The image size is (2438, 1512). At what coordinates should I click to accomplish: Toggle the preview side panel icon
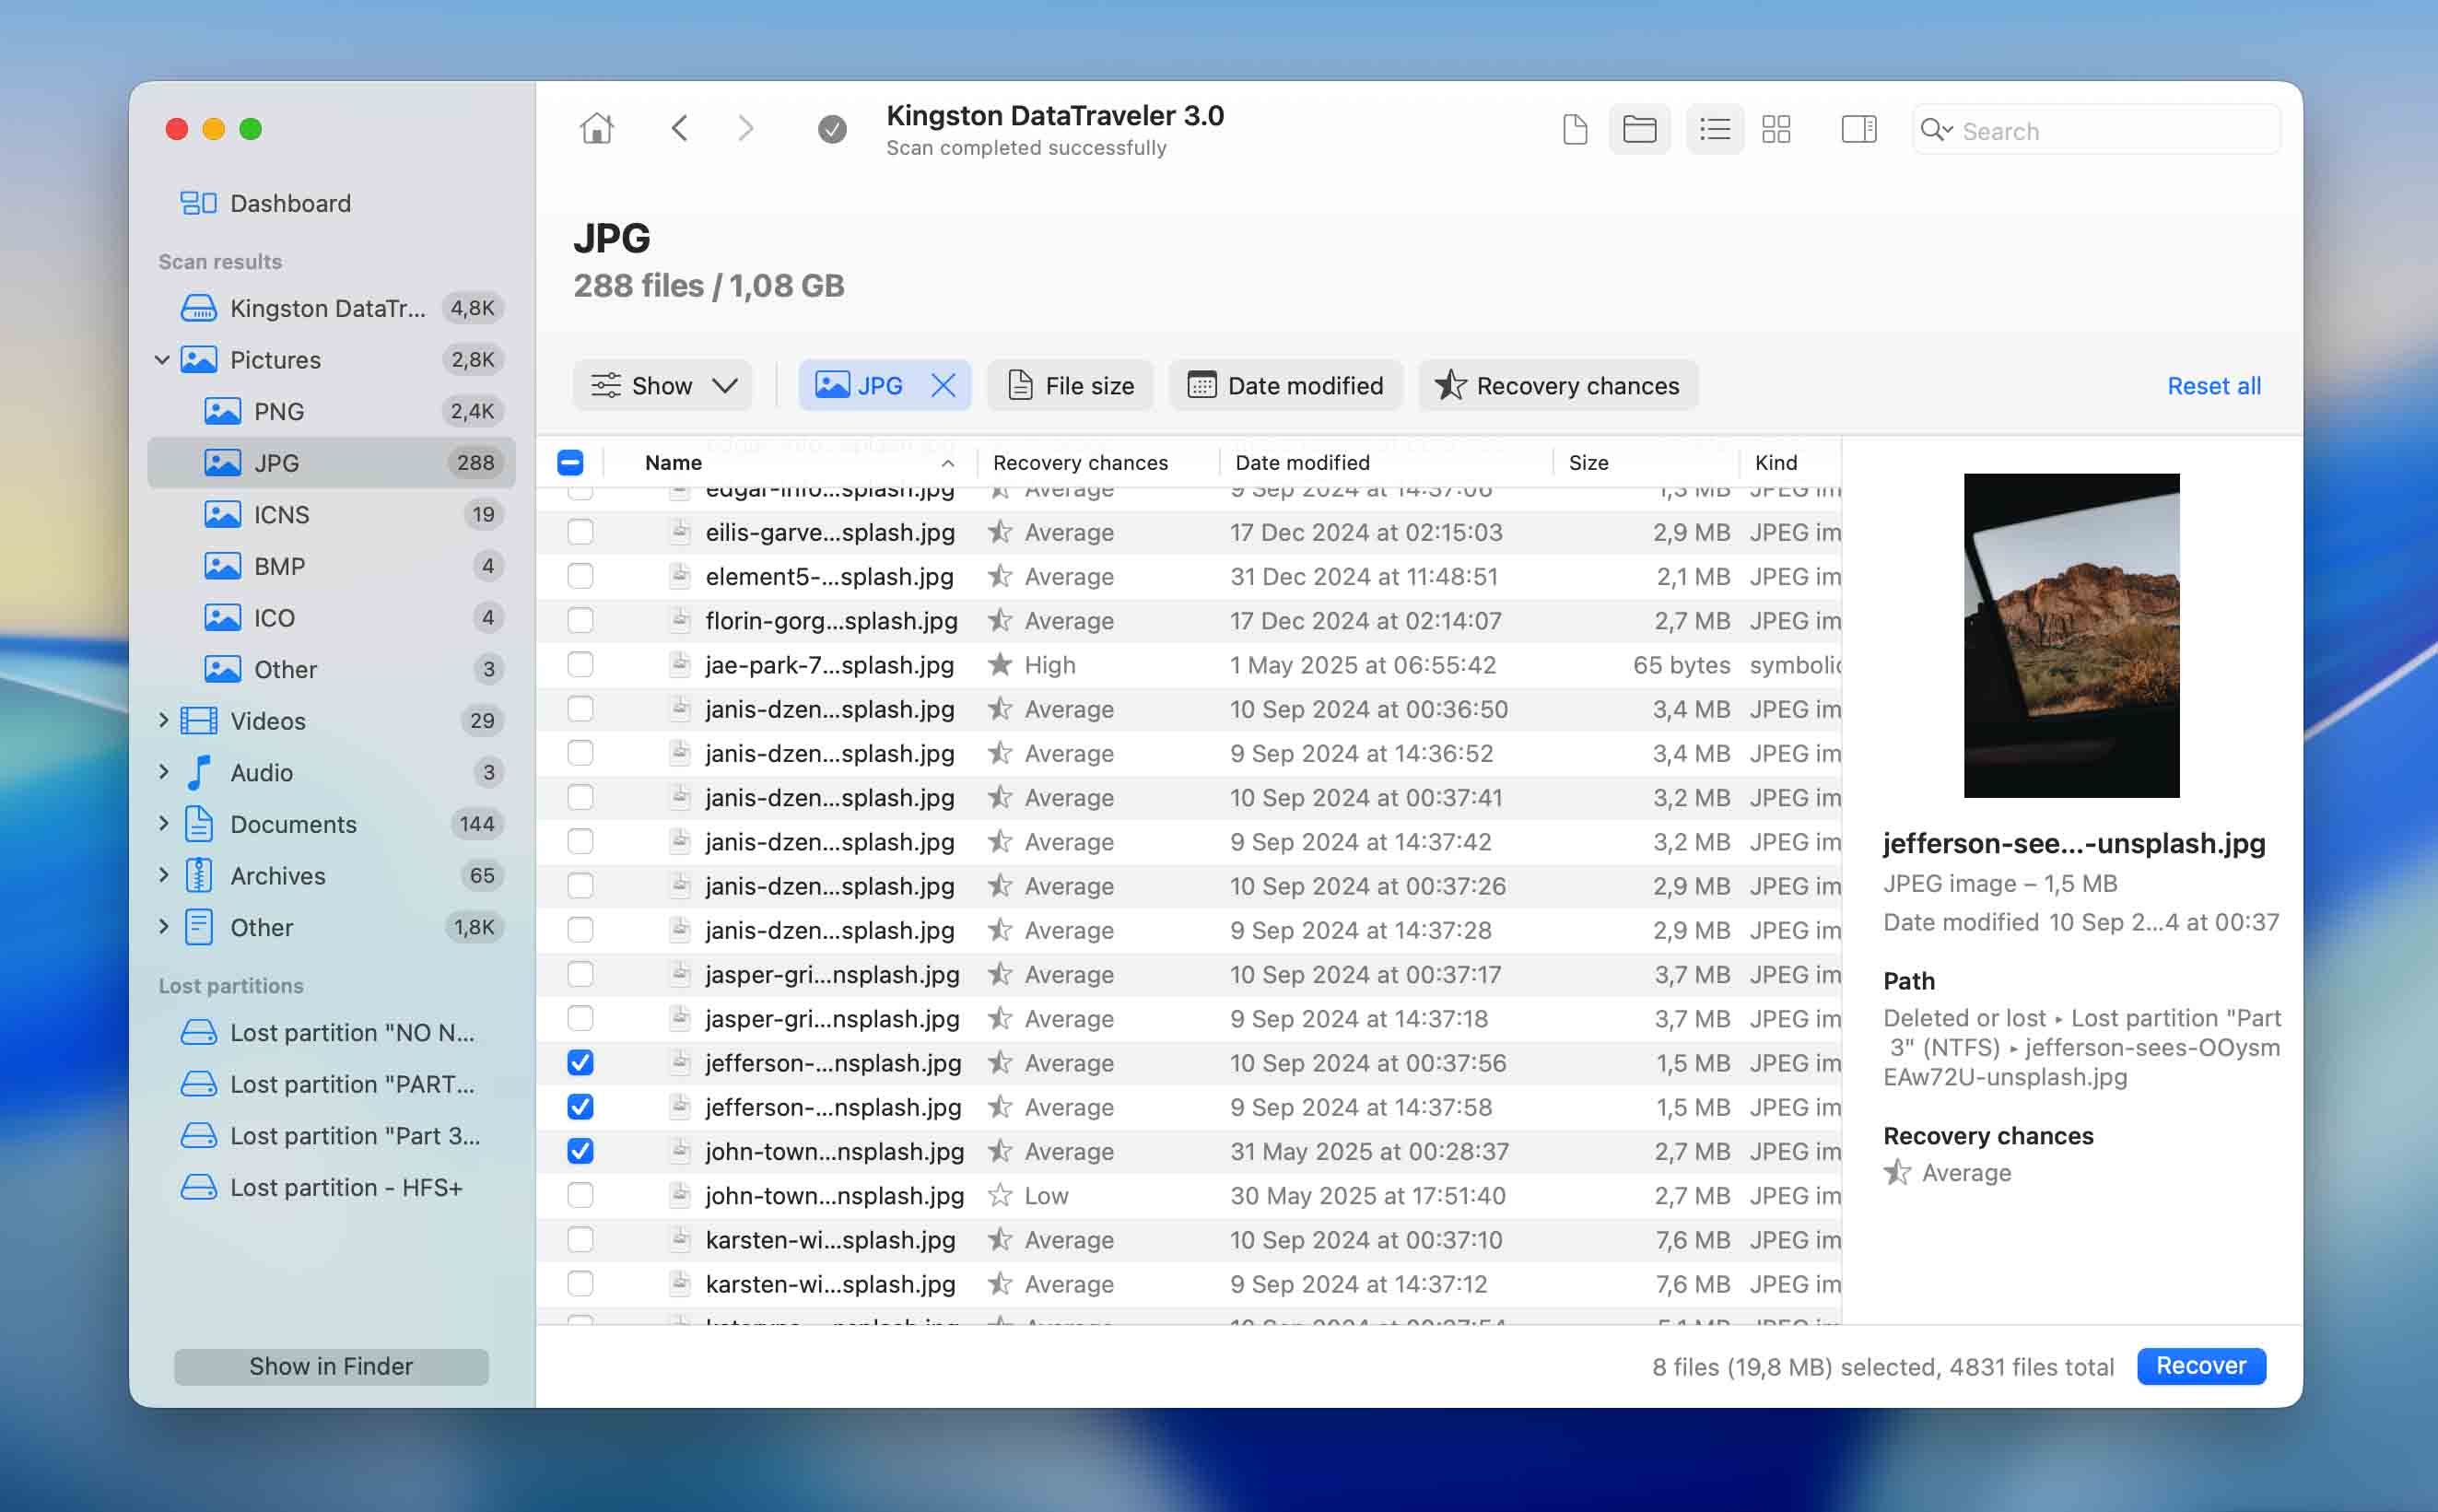1858,129
